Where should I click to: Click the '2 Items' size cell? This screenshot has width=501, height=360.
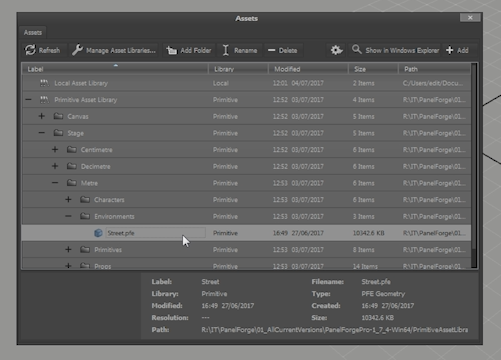click(x=363, y=83)
